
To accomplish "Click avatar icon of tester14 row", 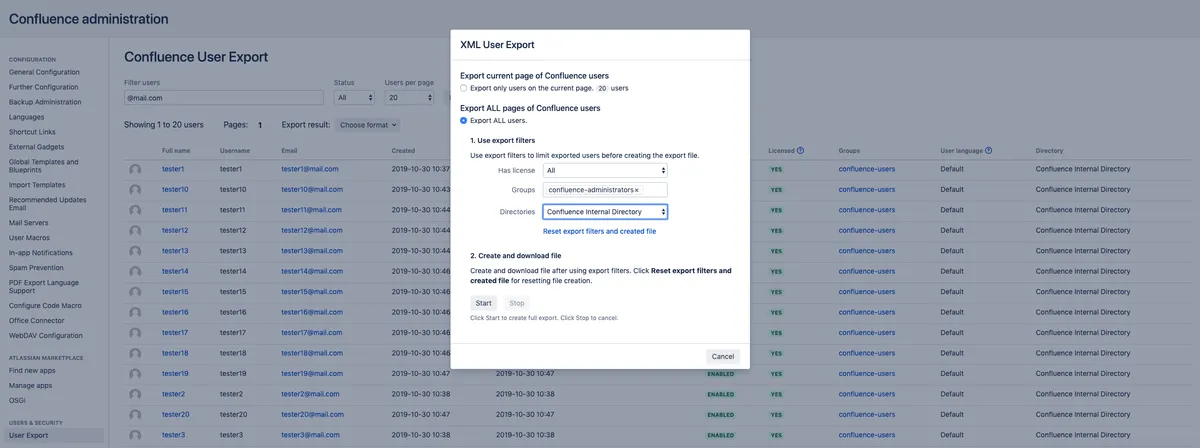I will pyautogui.click(x=135, y=271).
